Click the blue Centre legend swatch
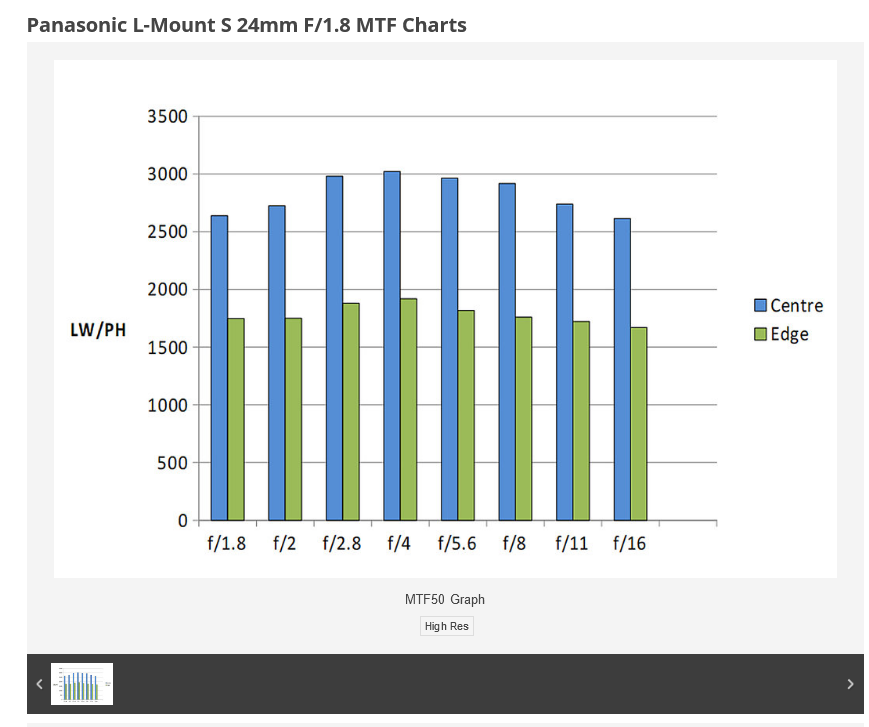 [x=760, y=305]
